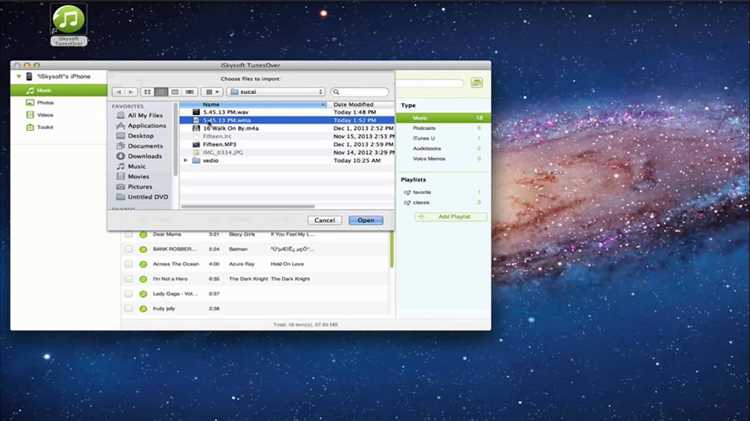
Task: Sort files by Name column header
Action: pyautogui.click(x=254, y=104)
